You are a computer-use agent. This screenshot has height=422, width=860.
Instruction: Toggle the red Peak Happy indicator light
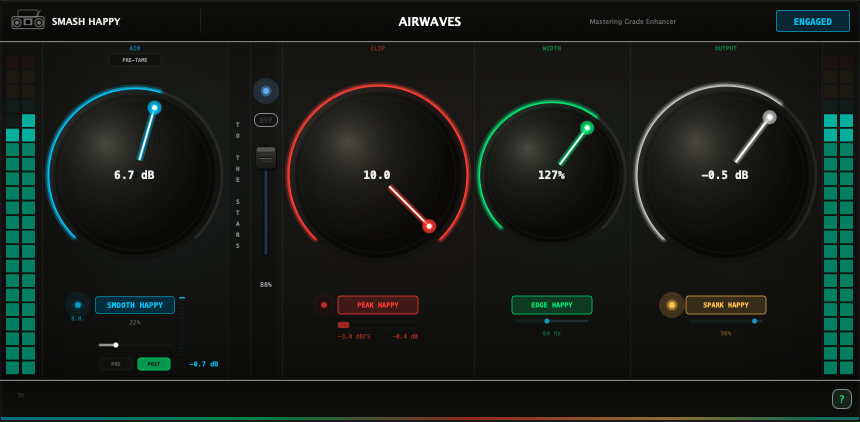point(324,305)
